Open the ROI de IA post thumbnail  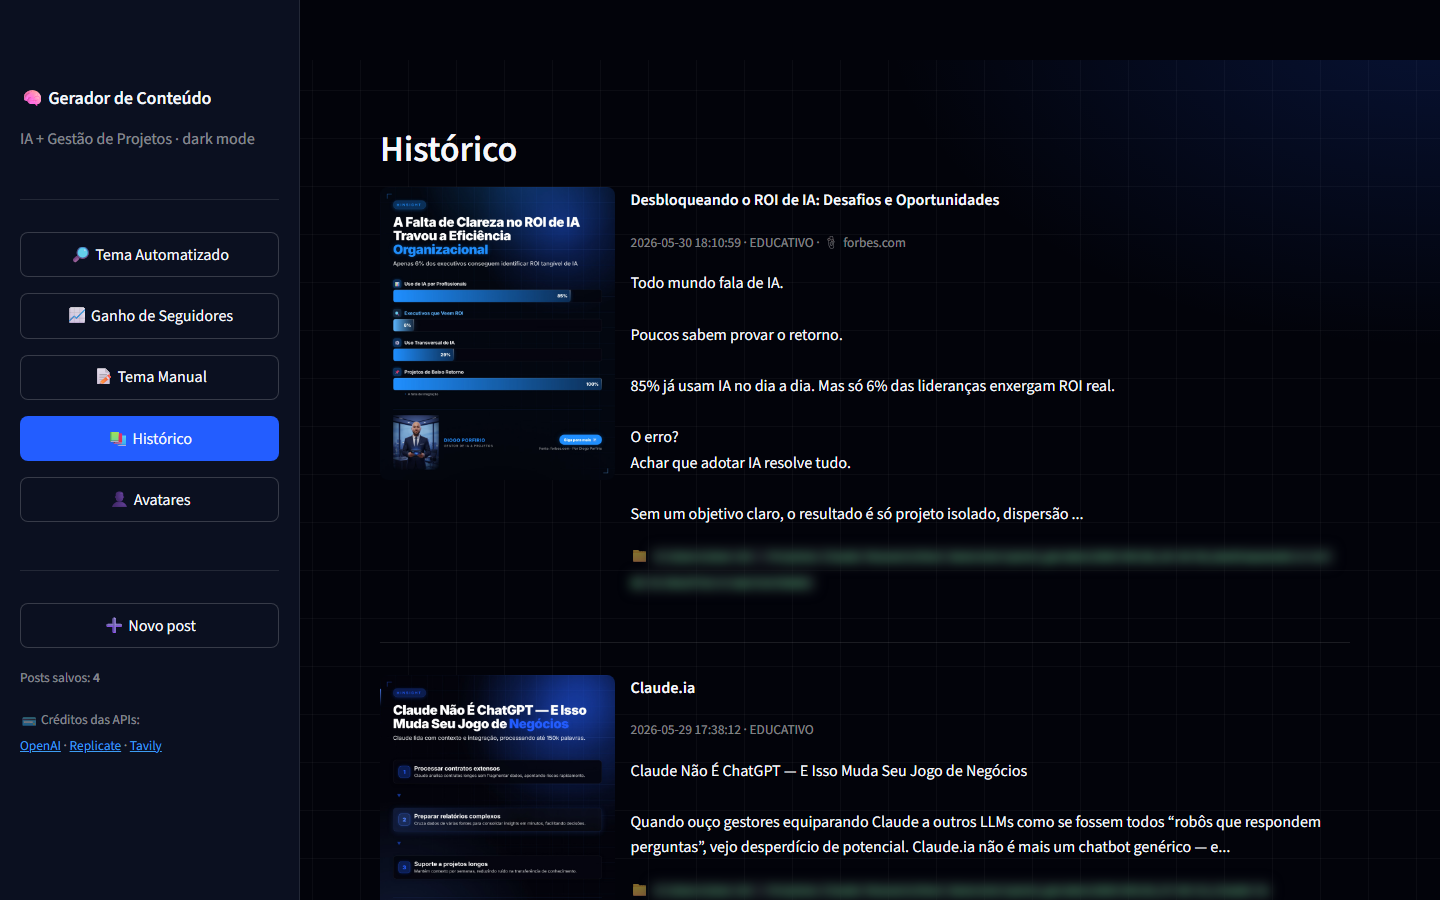497,331
